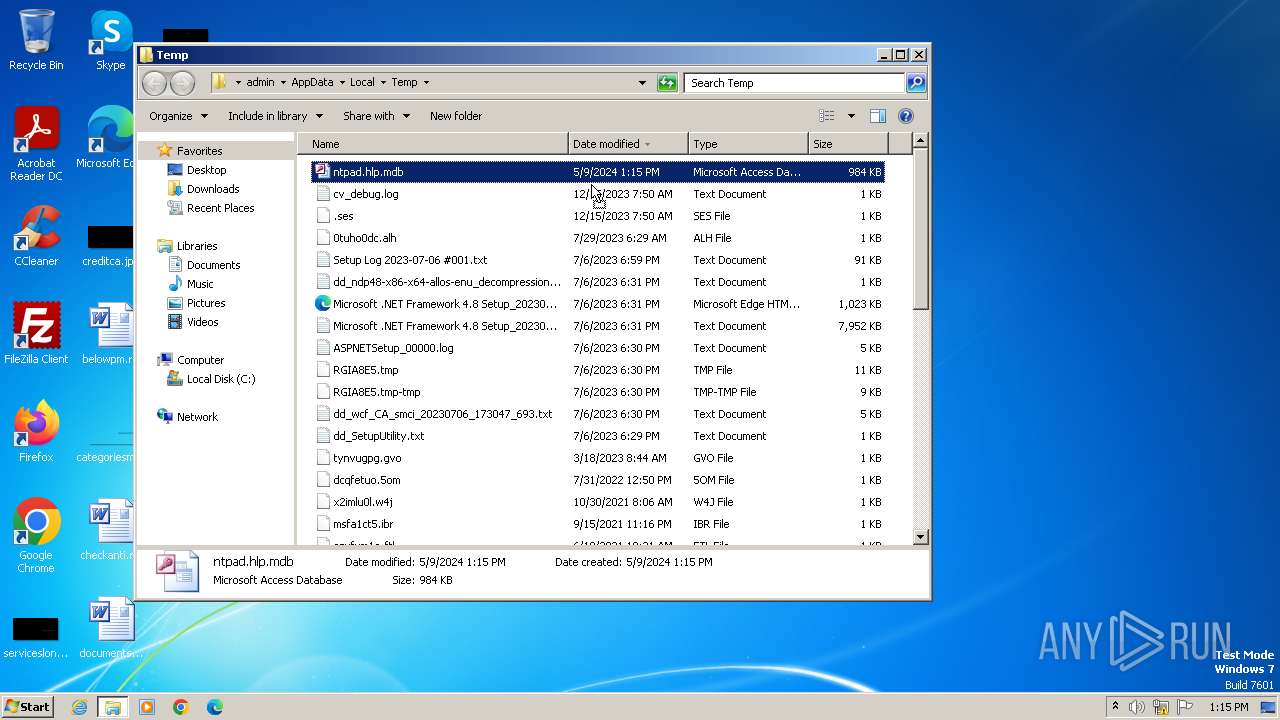Open FileZilla Client desktop shortcut
This screenshot has width=1280, height=720.
coord(36,333)
